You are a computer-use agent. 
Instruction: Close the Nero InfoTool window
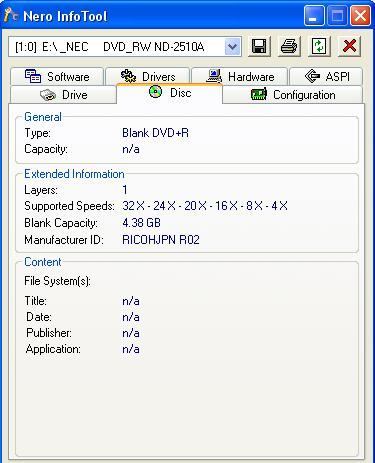(x=360, y=16)
